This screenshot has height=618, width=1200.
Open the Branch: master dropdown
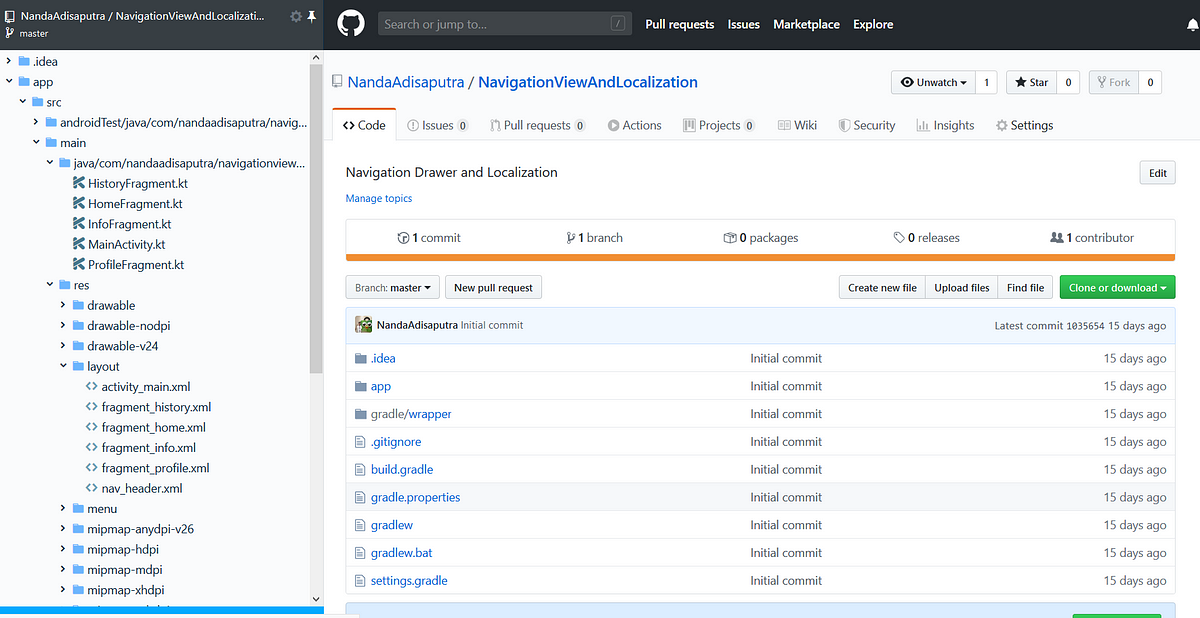coord(393,287)
